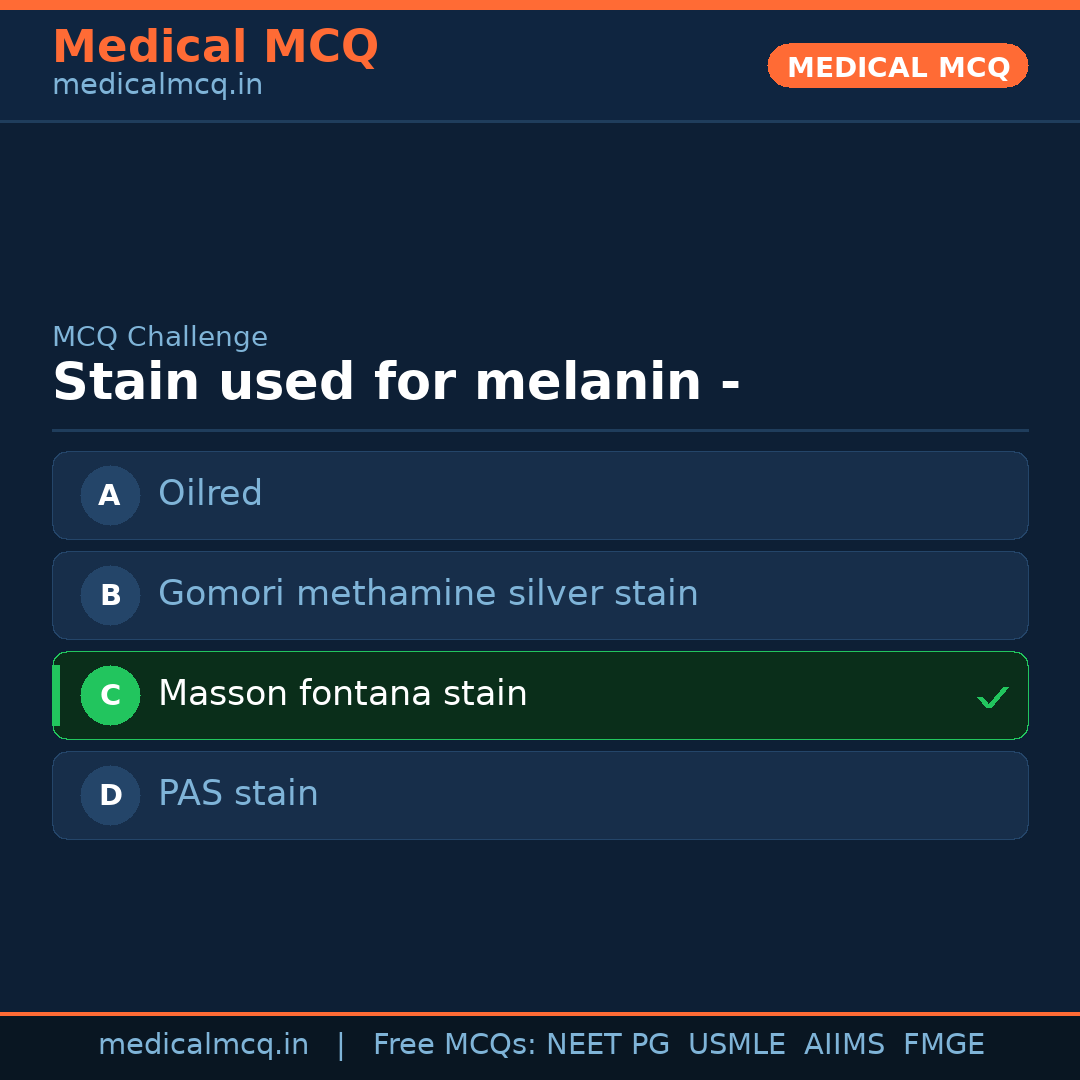
Task: Click the green C option letter badge
Action: (110, 695)
